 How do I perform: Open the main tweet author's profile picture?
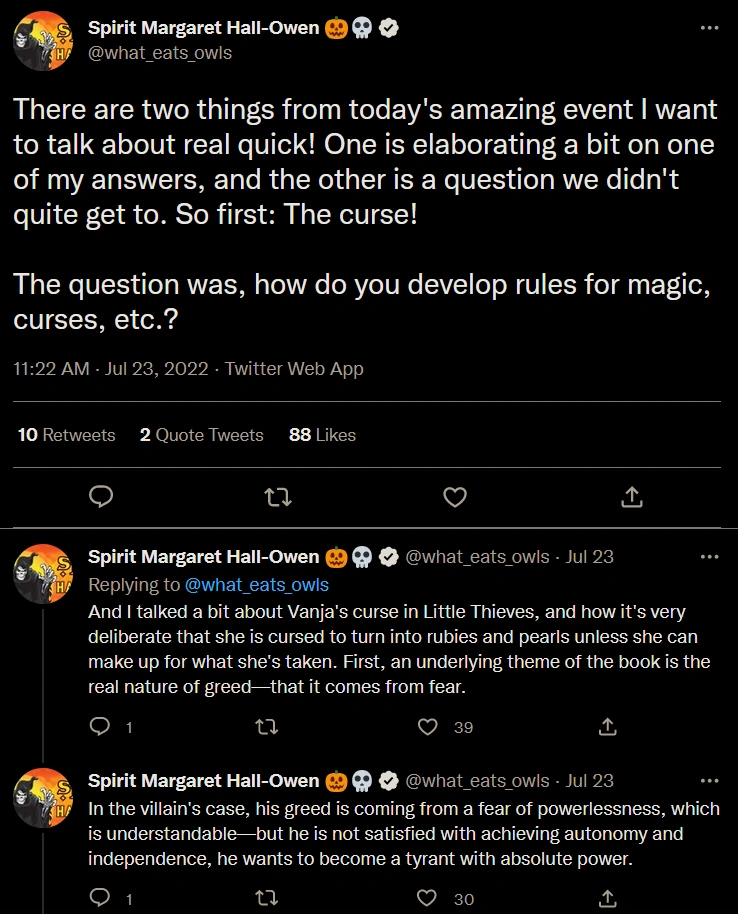(41, 40)
